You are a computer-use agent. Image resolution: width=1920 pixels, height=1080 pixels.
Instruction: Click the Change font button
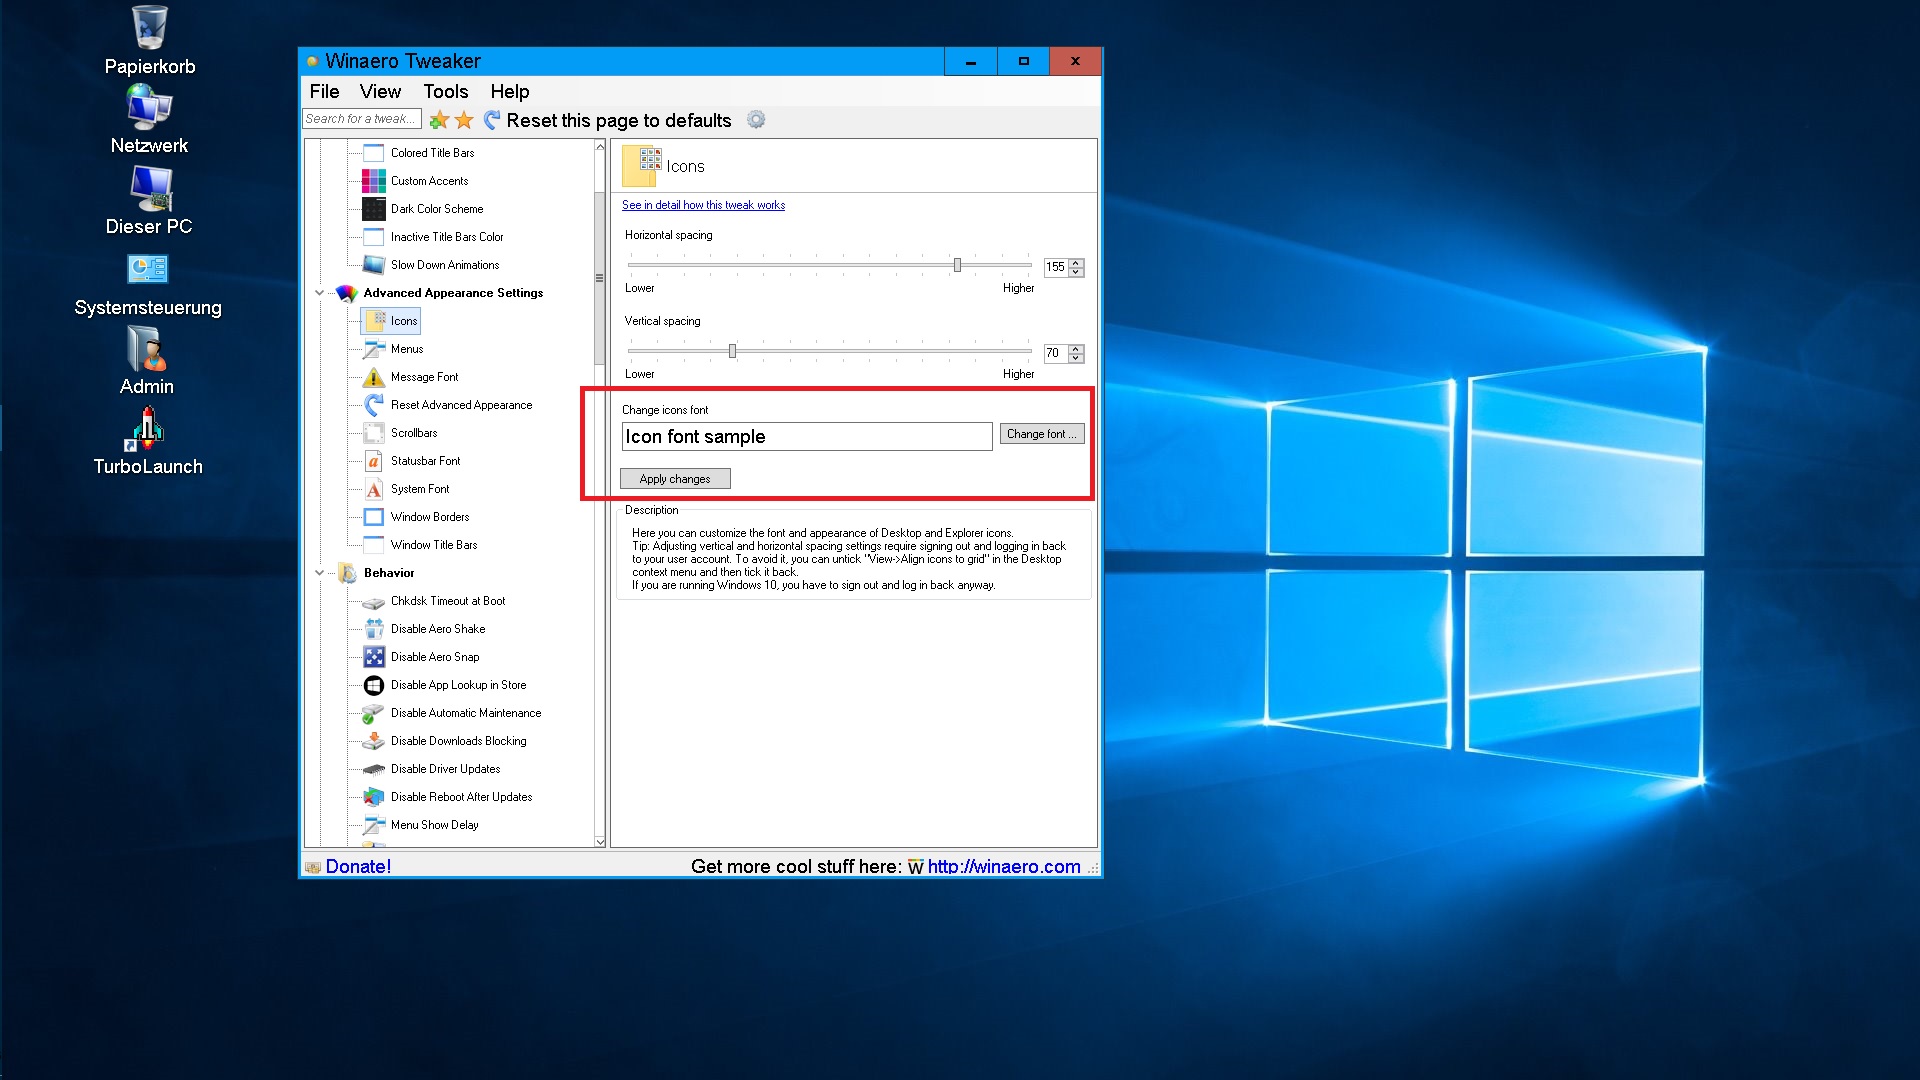click(1041, 434)
